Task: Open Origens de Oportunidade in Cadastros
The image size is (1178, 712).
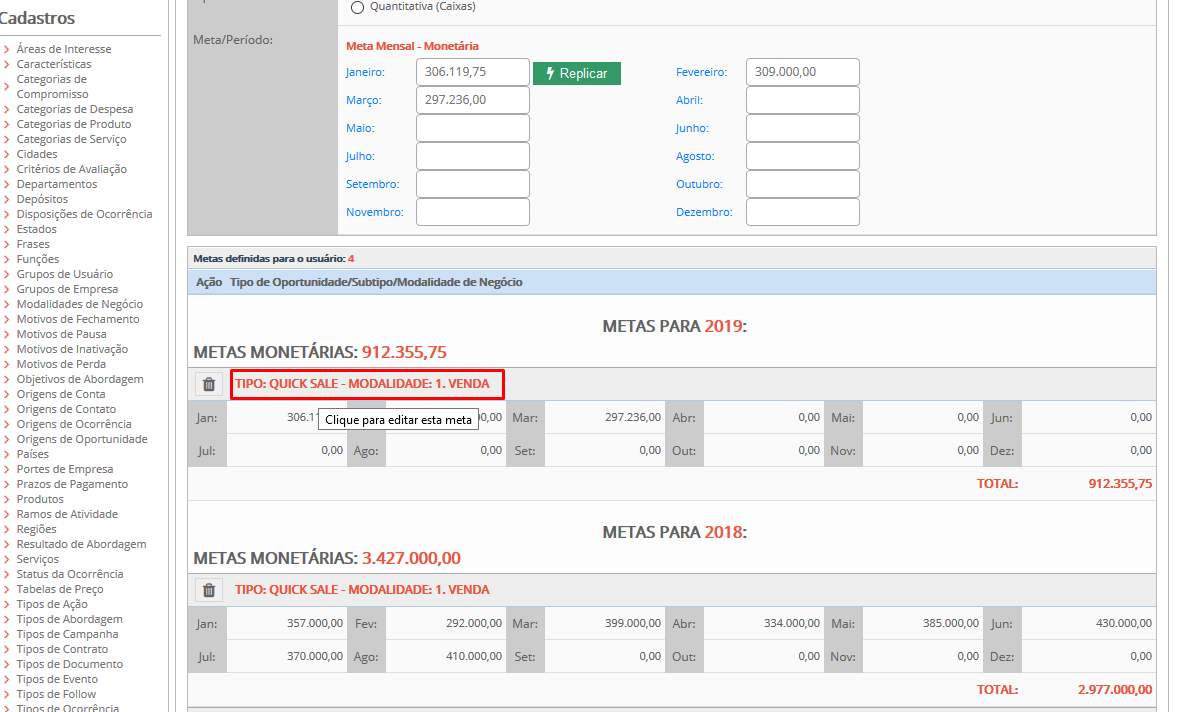Action: pos(82,439)
